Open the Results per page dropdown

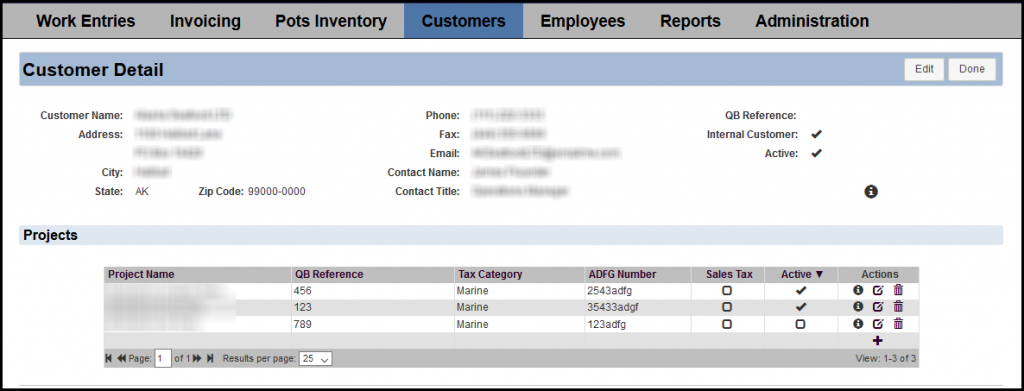coord(315,358)
